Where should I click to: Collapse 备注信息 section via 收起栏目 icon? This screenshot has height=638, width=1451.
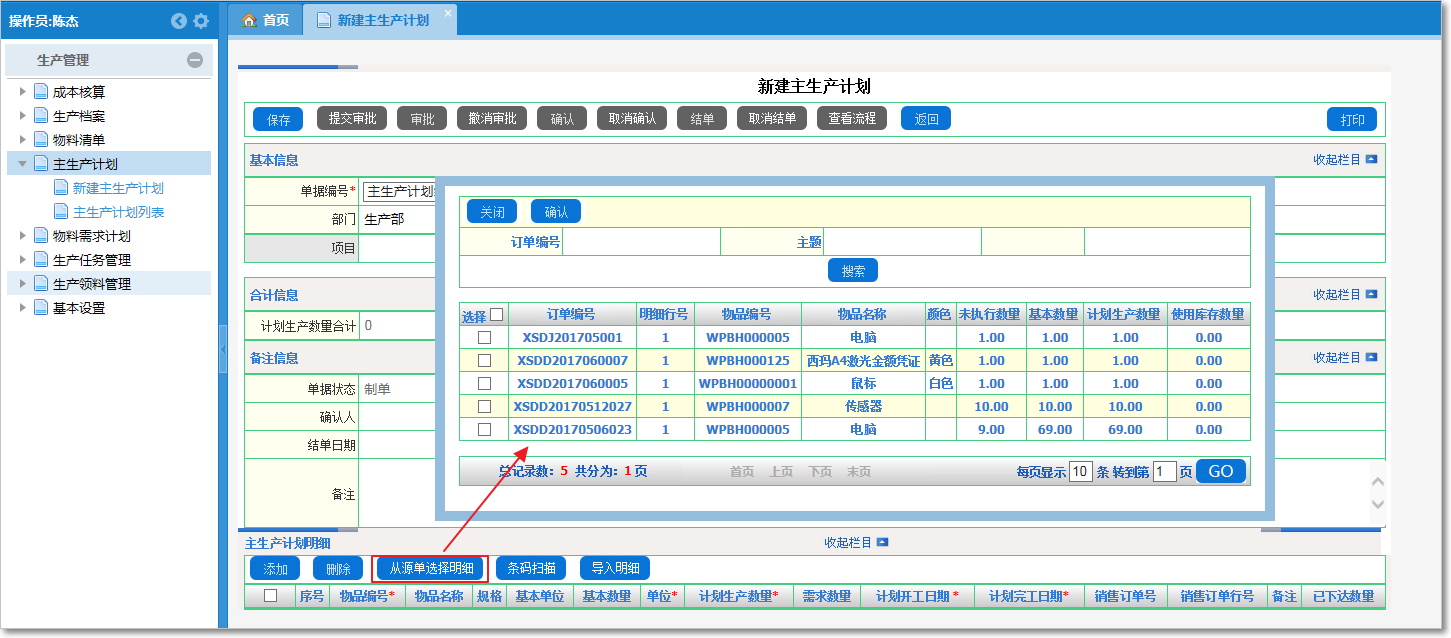(1370, 357)
